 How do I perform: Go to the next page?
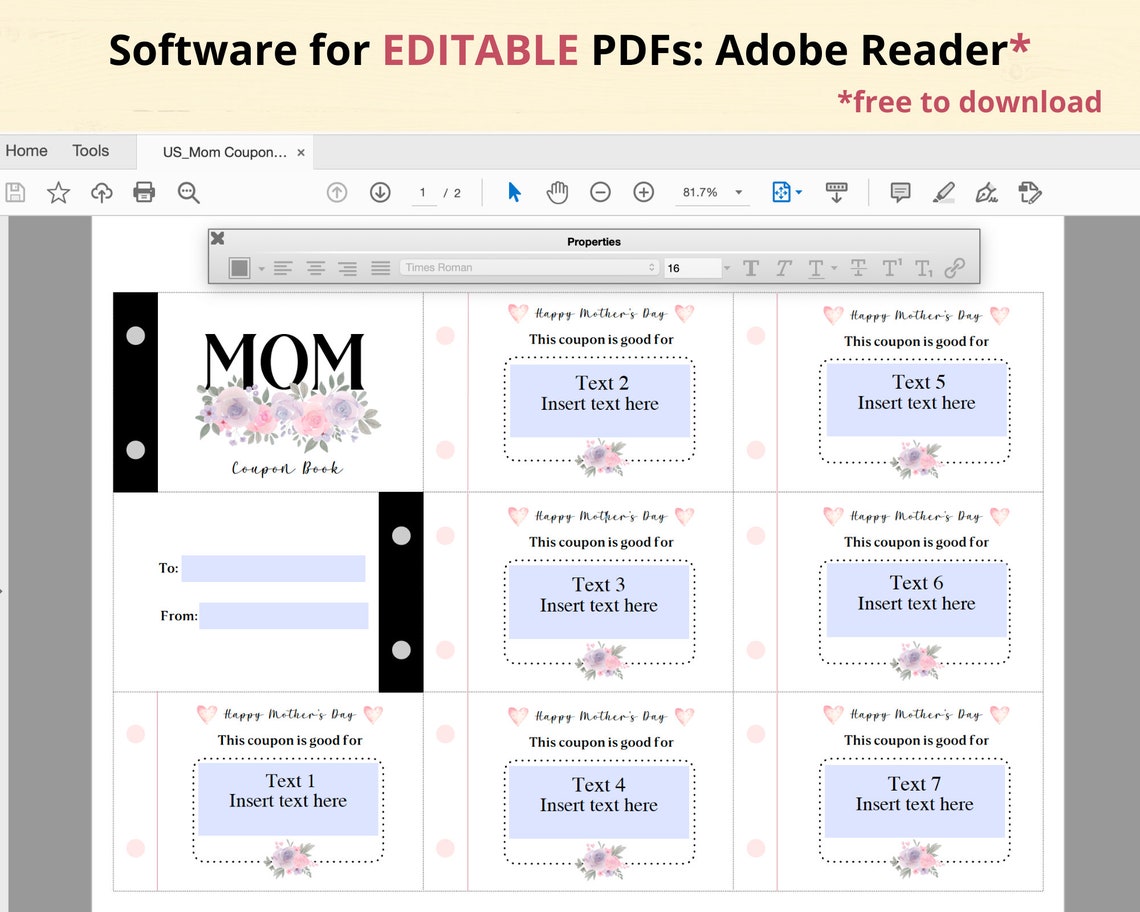(380, 192)
